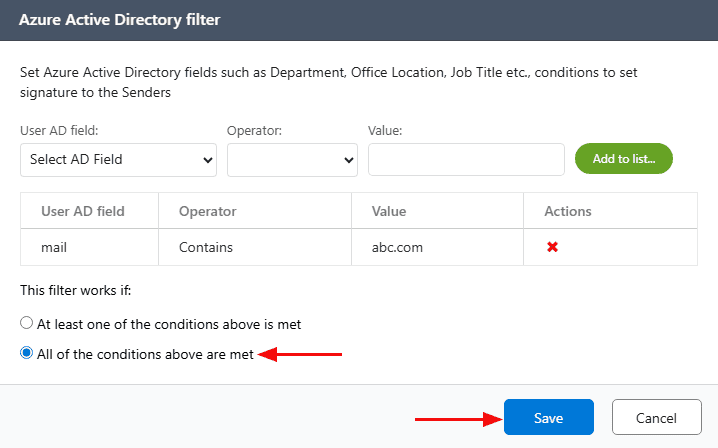Select the 'mail' cell in the table

pyautogui.click(x=54, y=247)
